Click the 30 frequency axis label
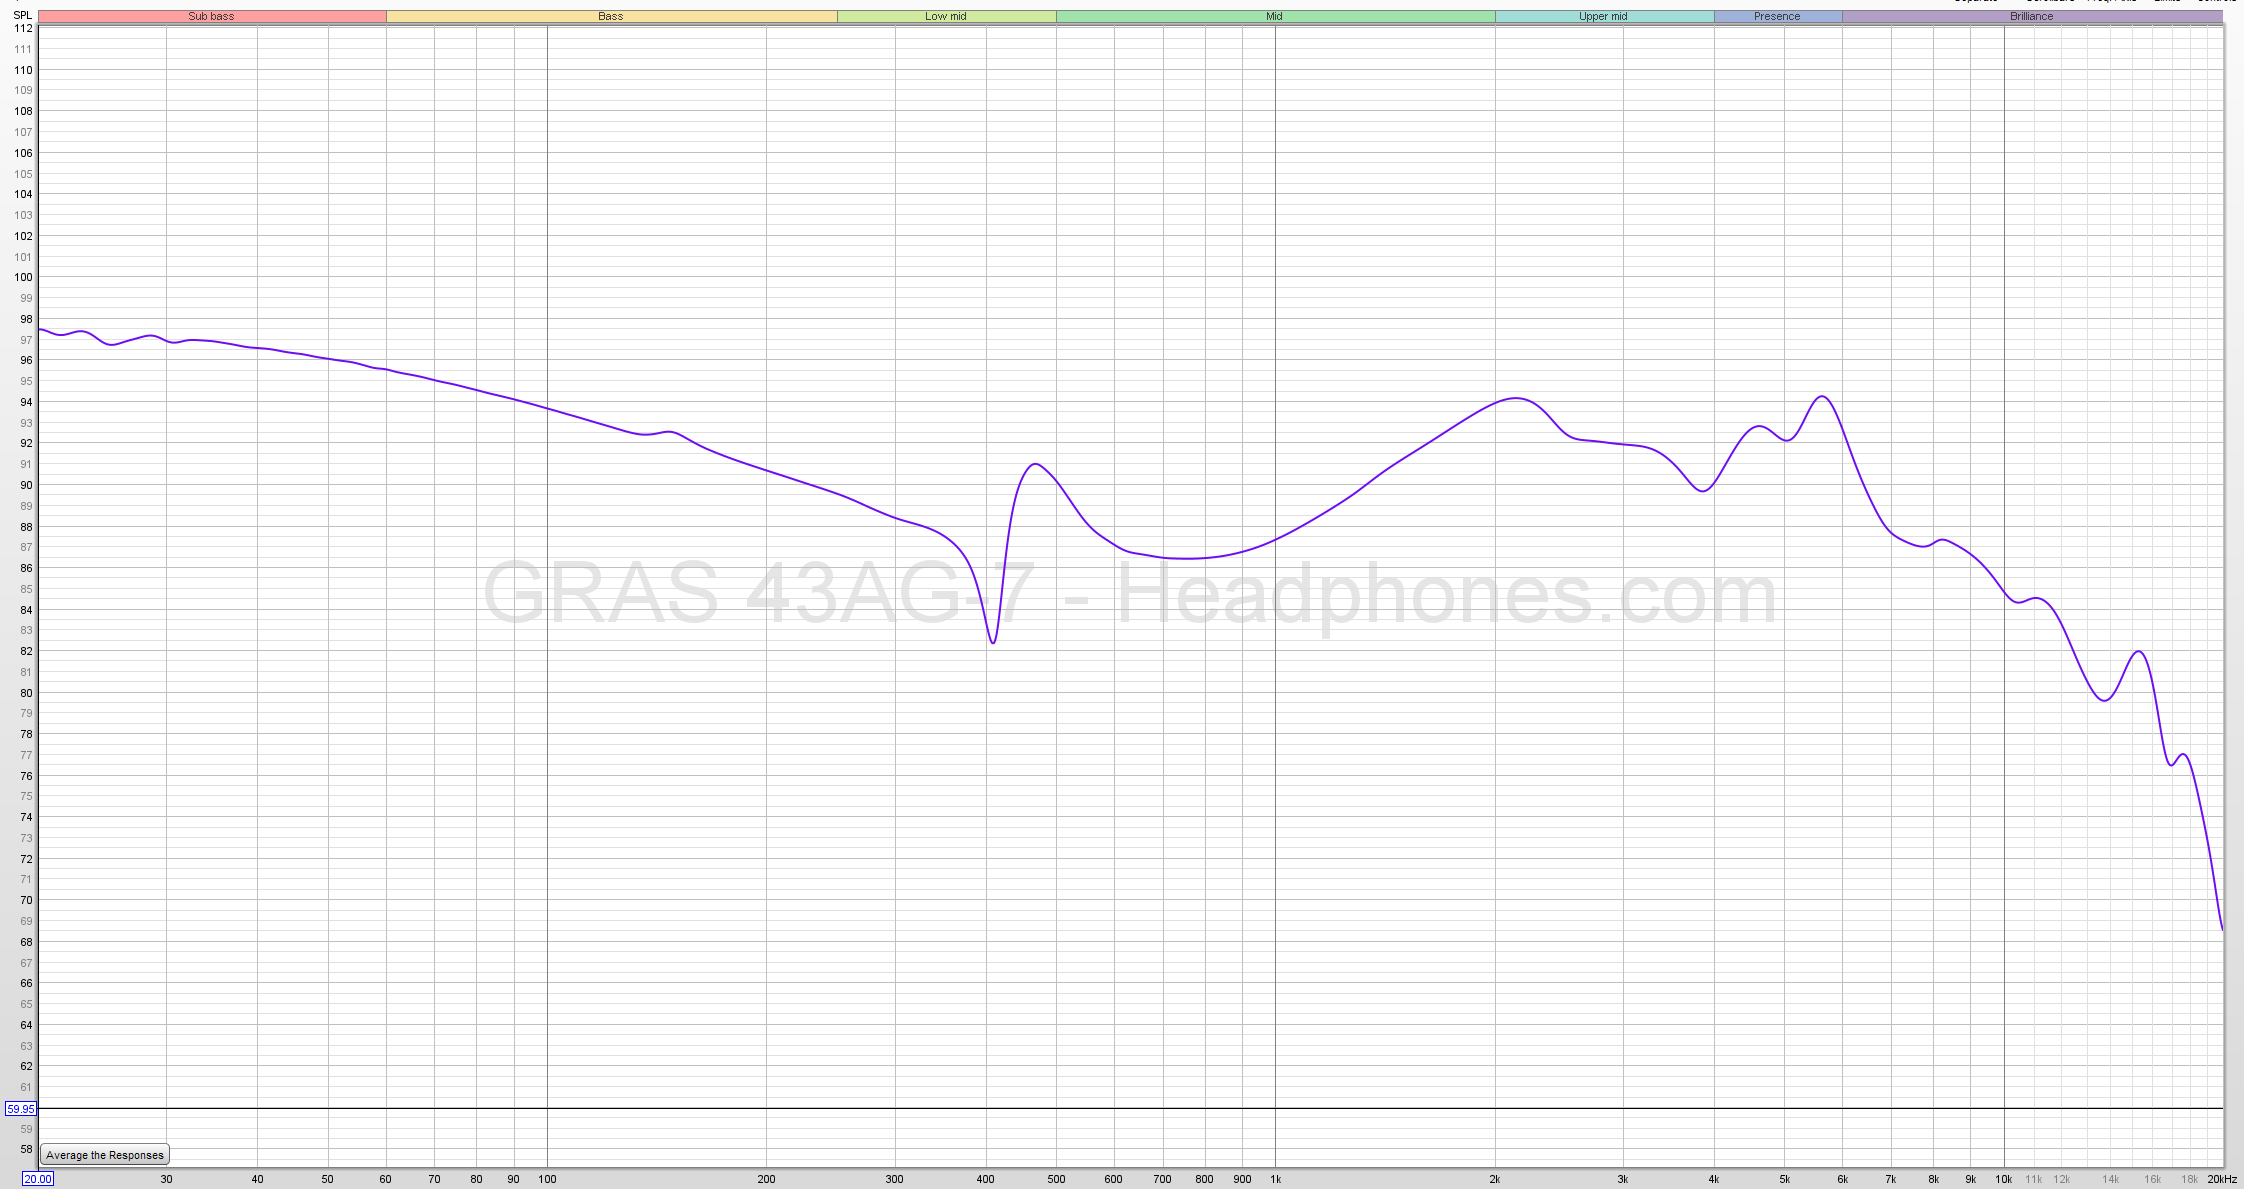 coord(166,1179)
